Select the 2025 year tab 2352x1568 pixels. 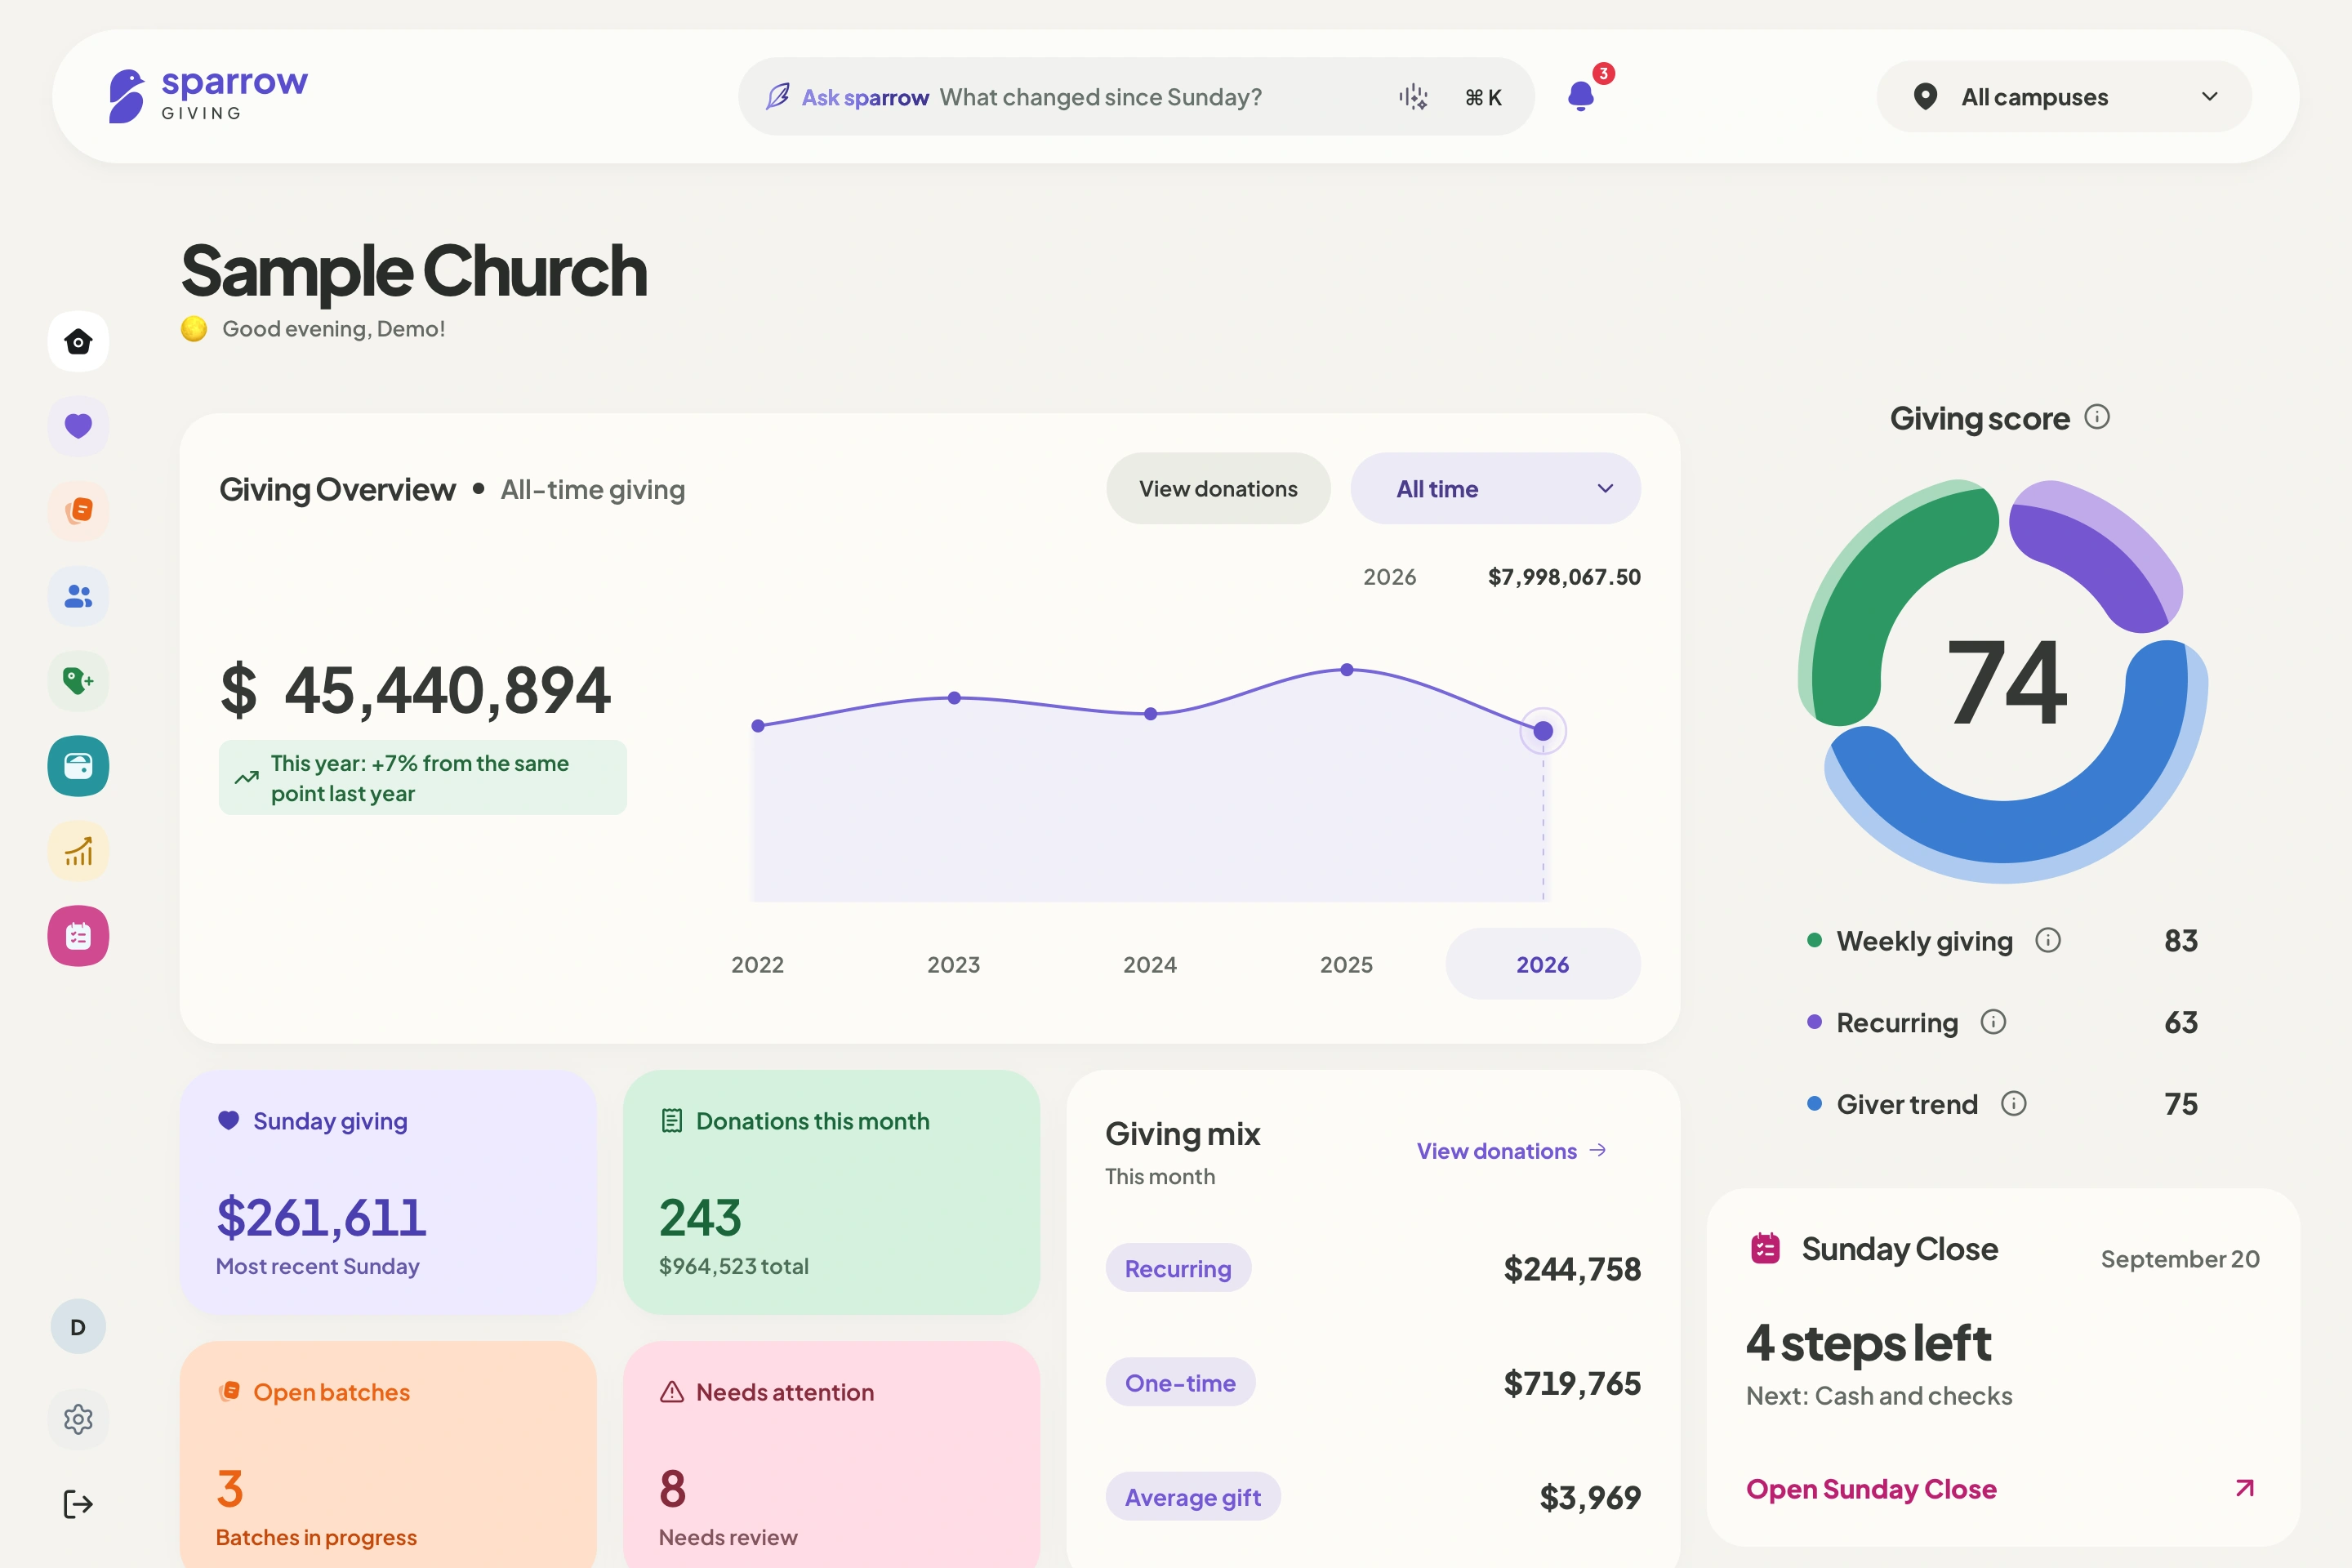tap(1346, 965)
